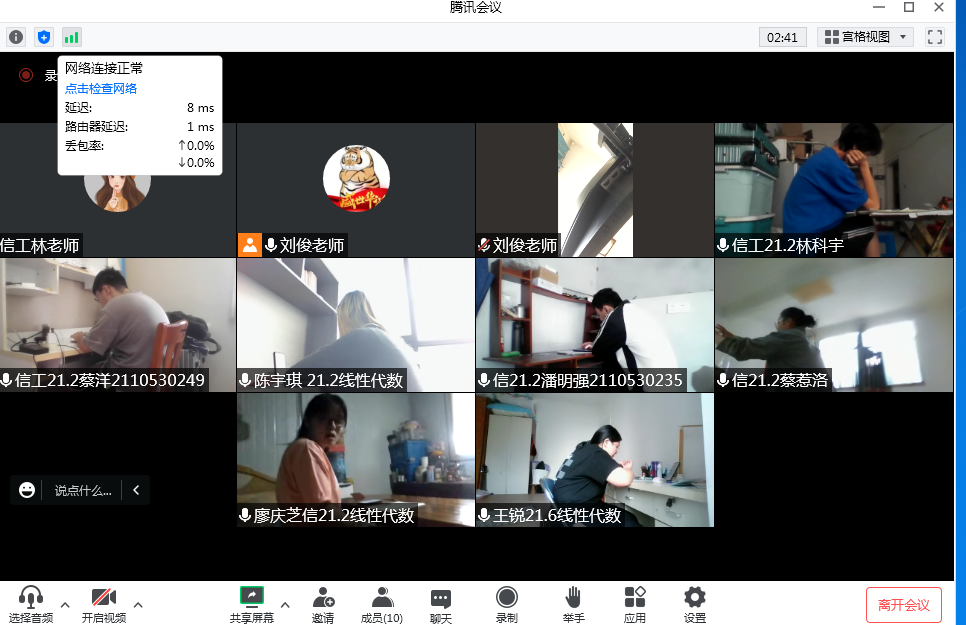Click microphone icon beside 信工21.2林科宇
Screen dimensions: 966x625
(x=723, y=245)
